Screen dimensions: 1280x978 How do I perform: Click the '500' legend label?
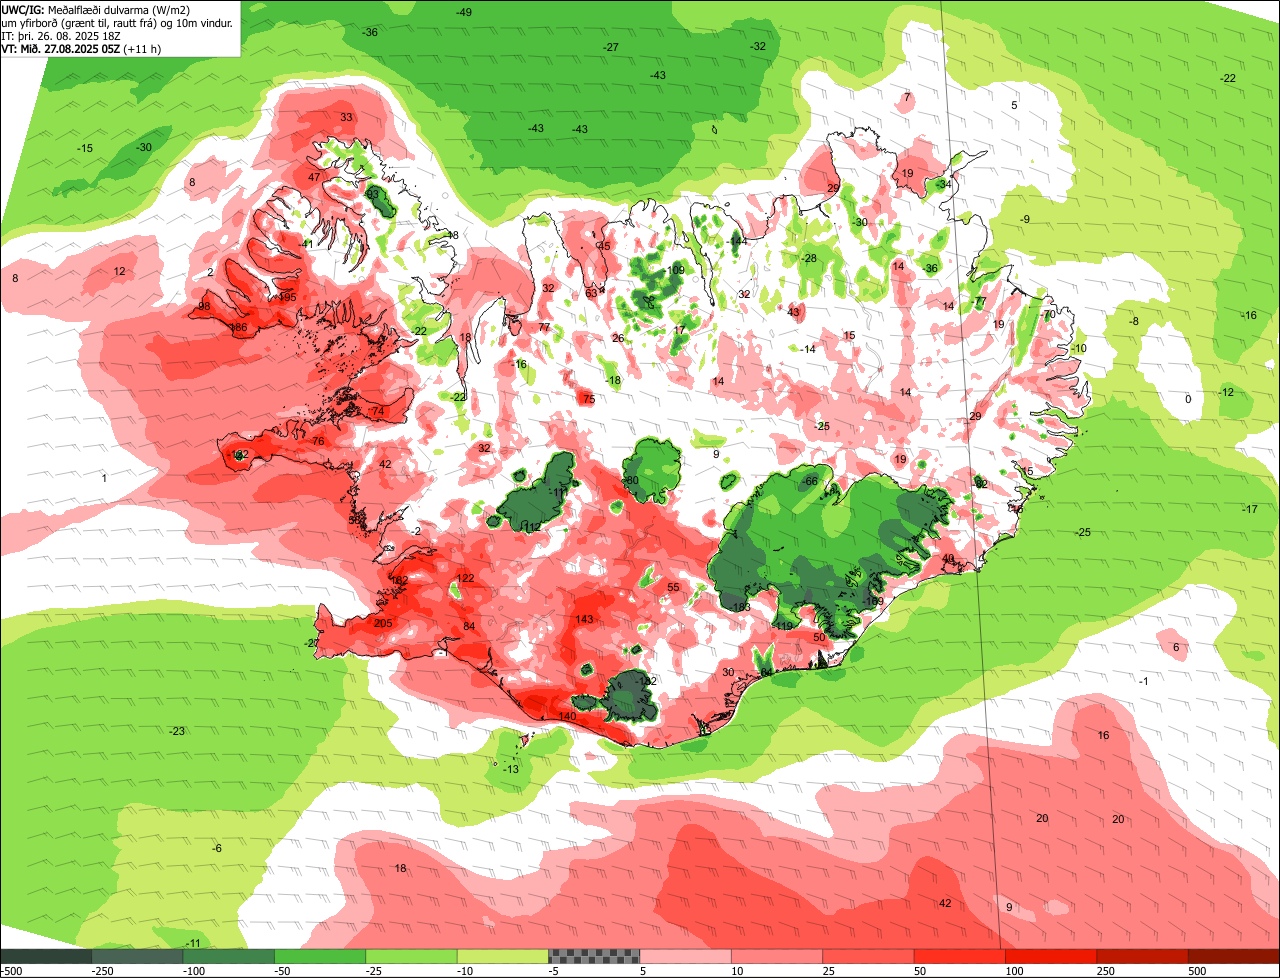pos(1197,970)
